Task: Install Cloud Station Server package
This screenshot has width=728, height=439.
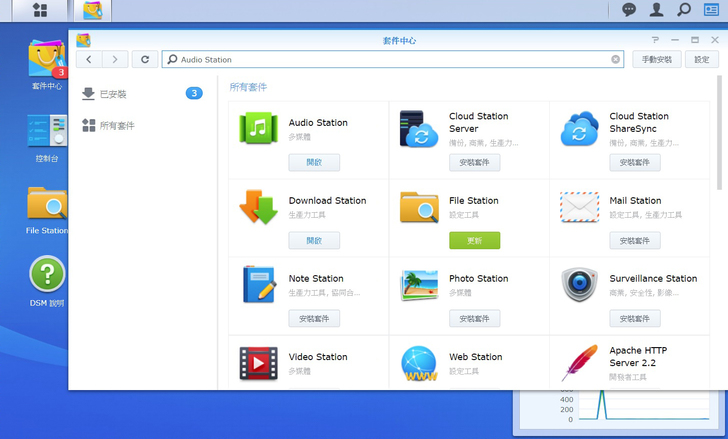Action: 474,162
